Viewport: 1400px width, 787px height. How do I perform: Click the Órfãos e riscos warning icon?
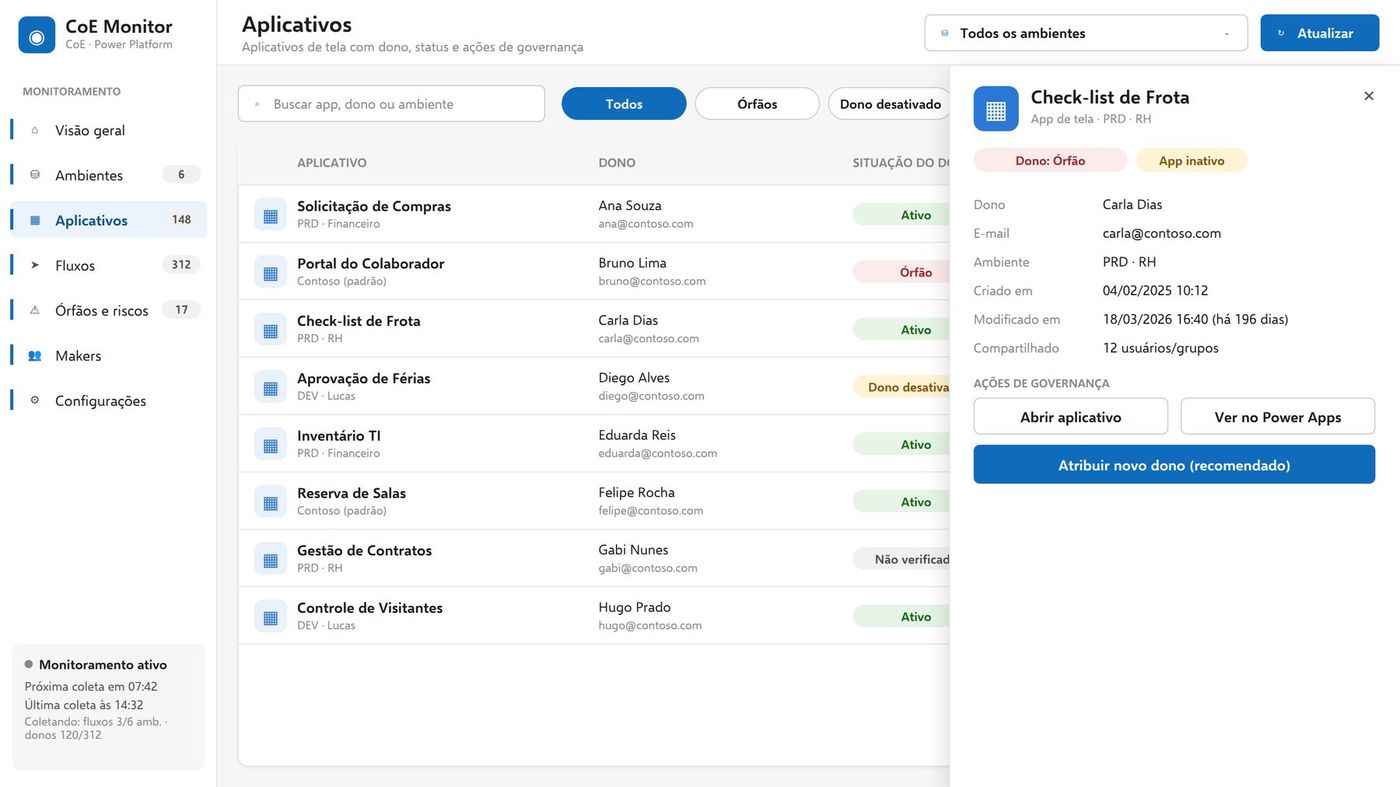coord(35,310)
